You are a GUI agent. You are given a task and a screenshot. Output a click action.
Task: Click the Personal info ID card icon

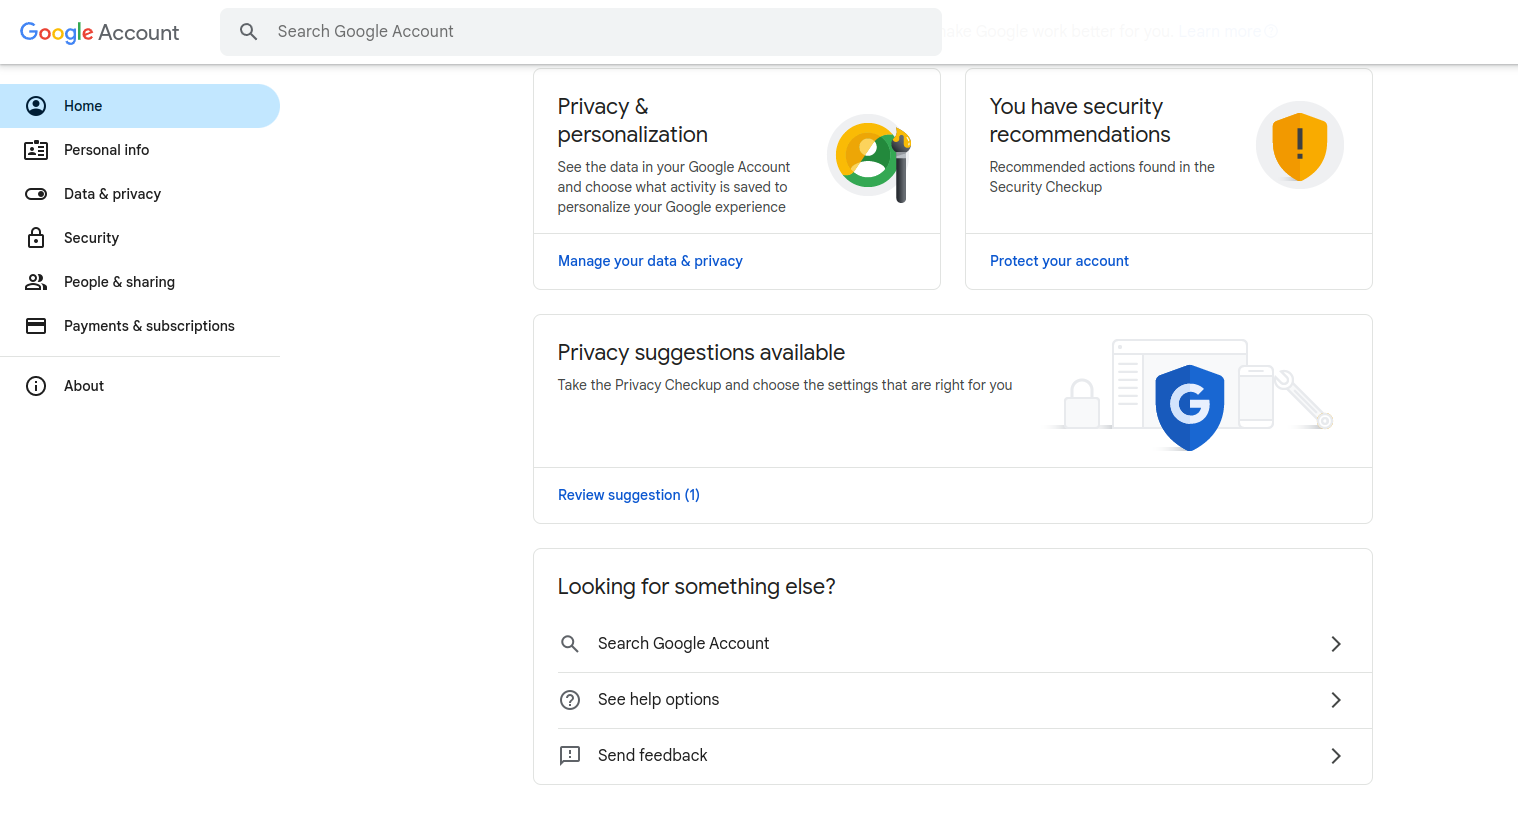[x=36, y=150]
